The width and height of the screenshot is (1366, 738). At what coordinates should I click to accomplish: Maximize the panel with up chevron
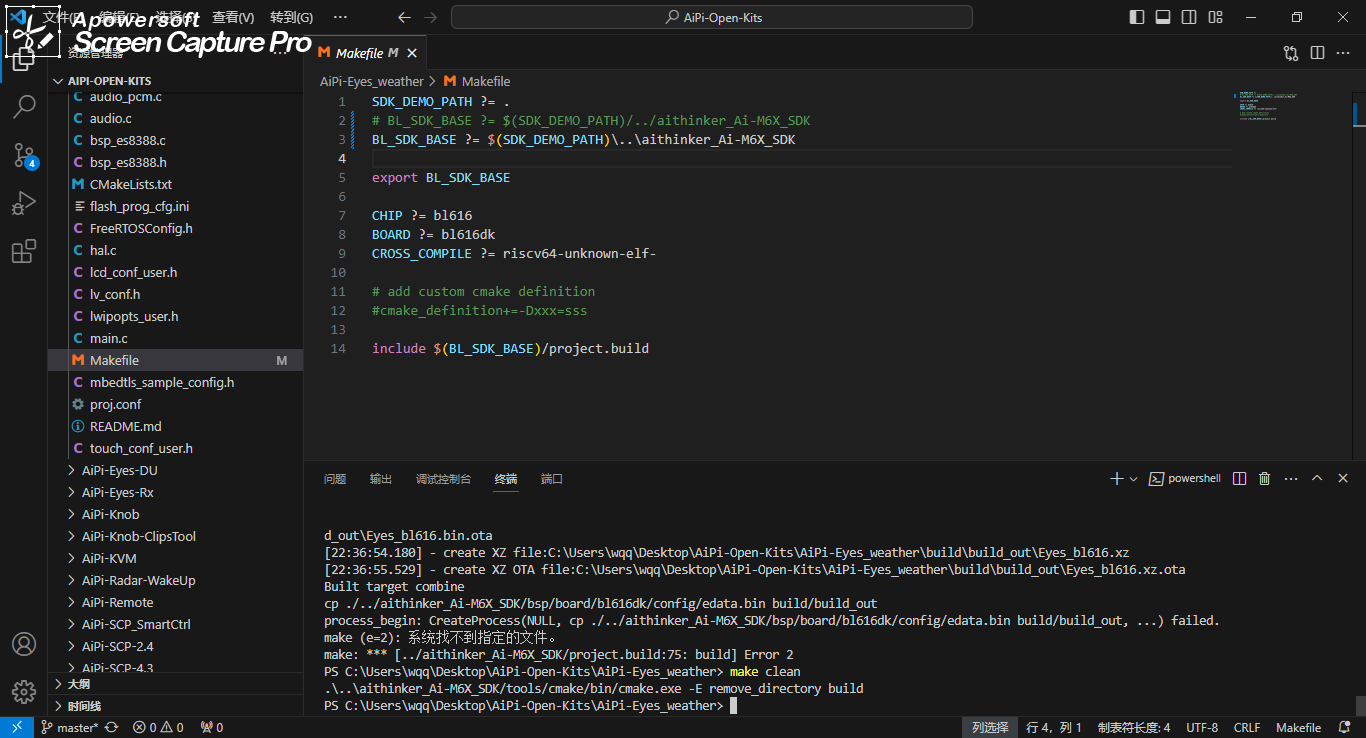[1317, 479]
